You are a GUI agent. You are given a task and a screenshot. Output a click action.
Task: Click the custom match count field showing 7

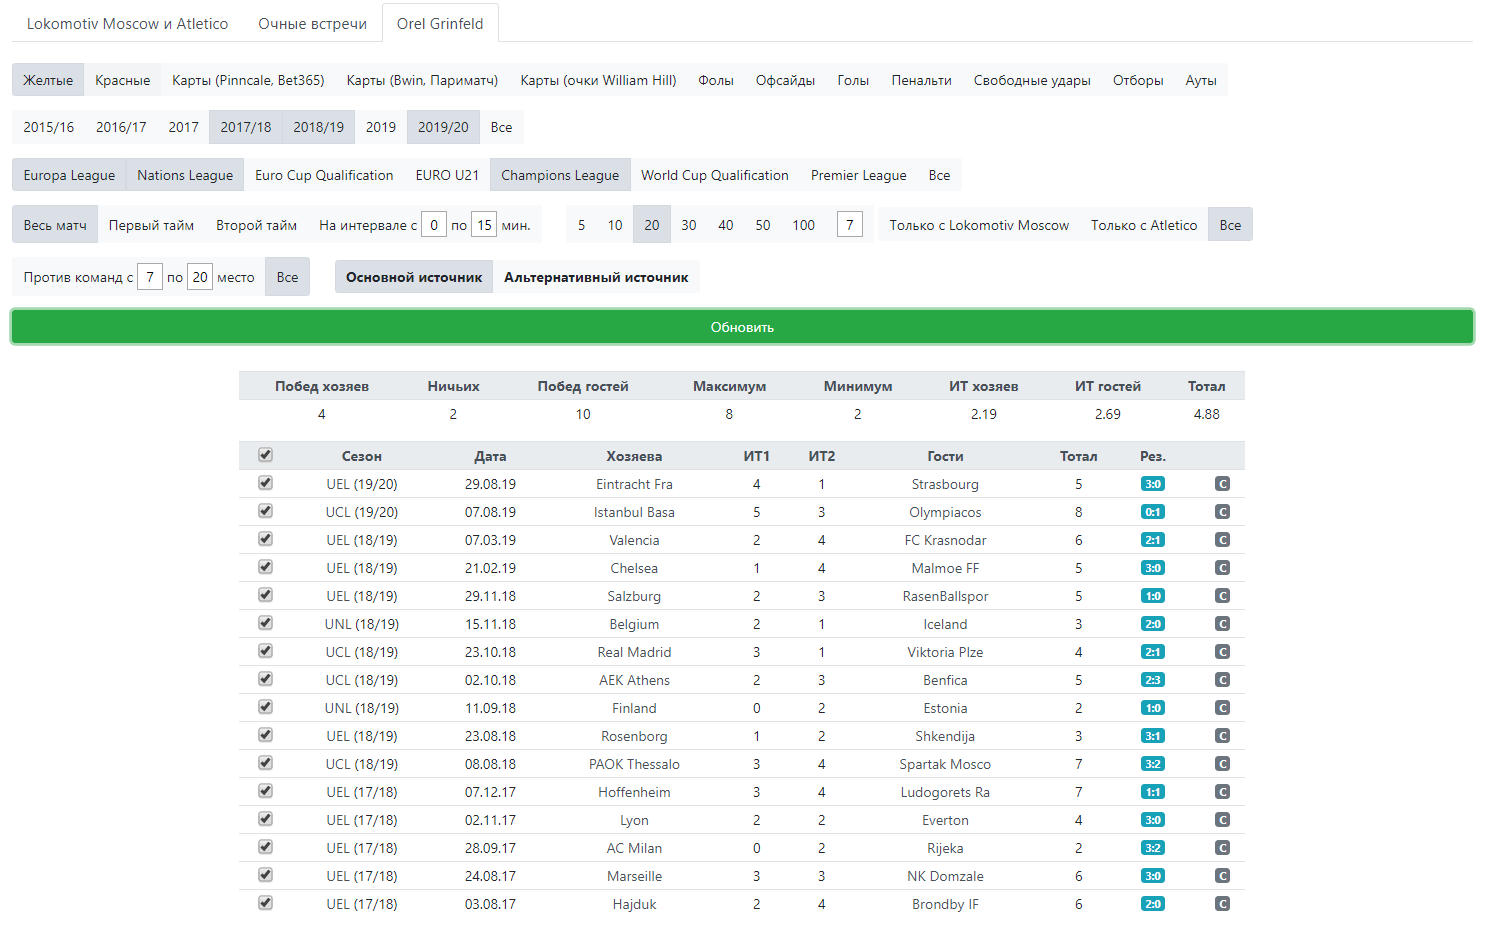tap(849, 225)
